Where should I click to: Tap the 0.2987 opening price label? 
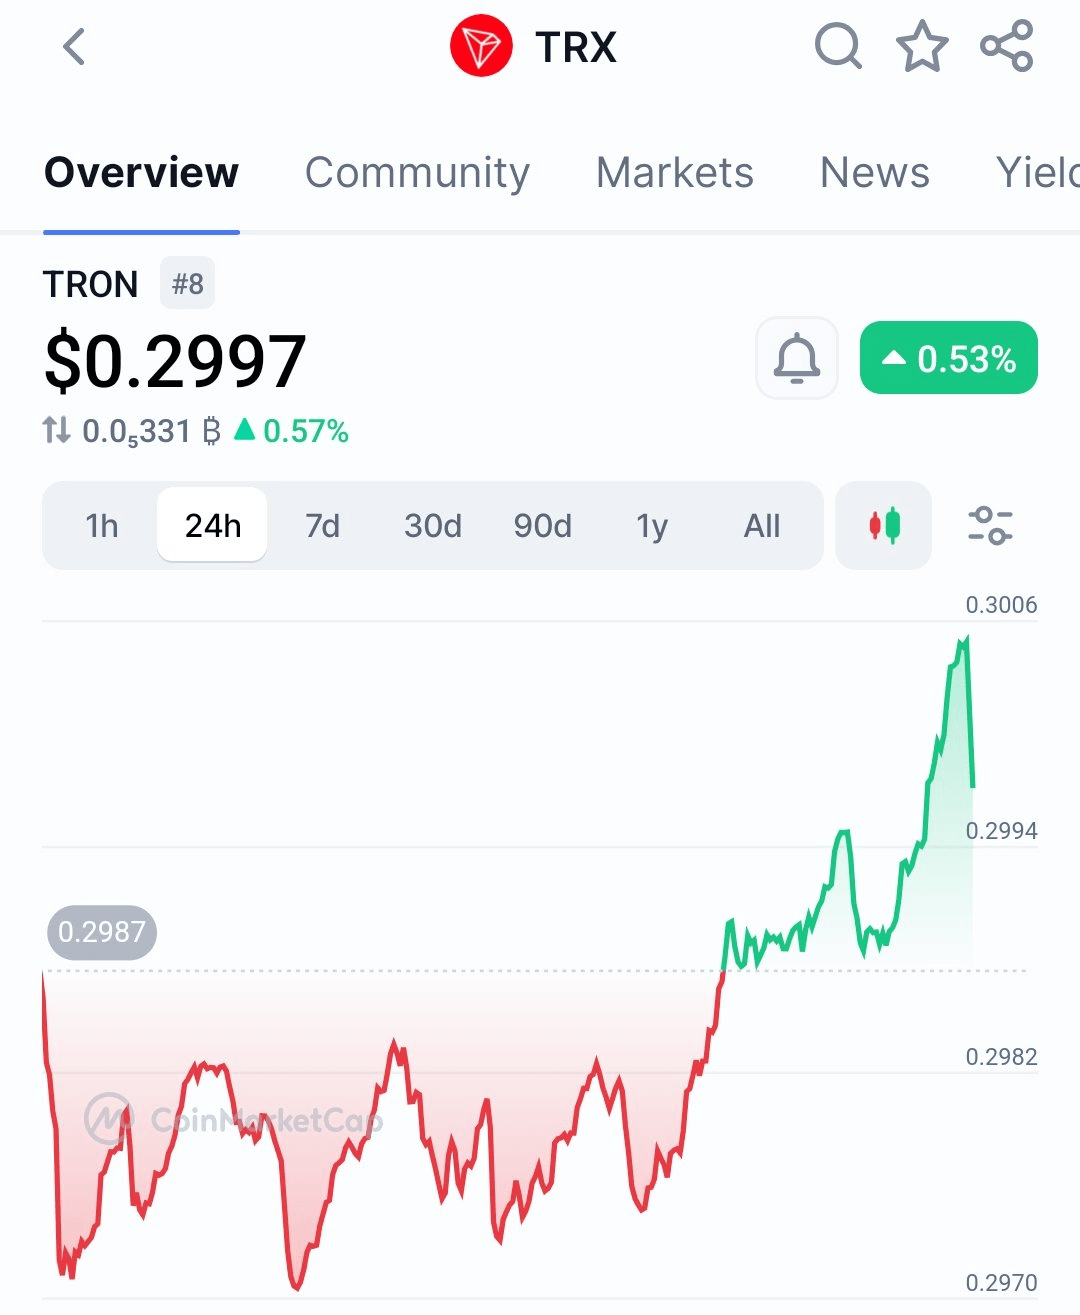click(x=102, y=932)
